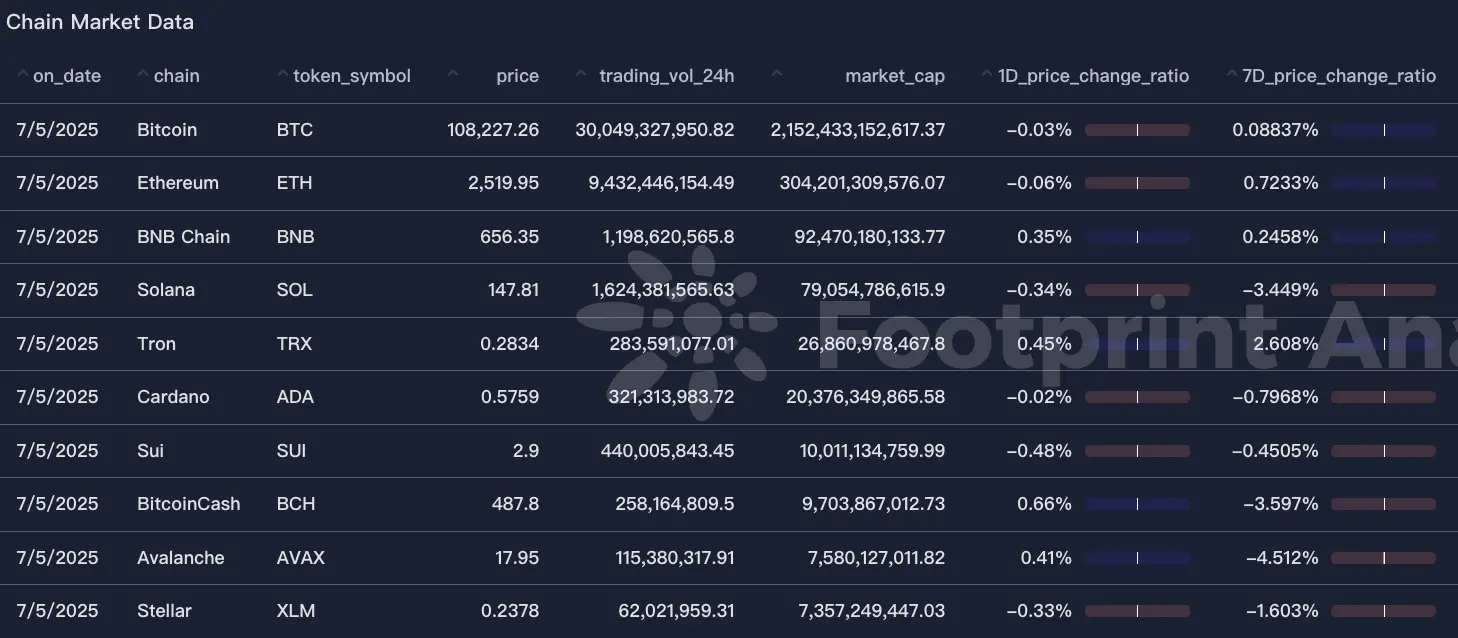This screenshot has width=1458, height=638.
Task: Click Bitcoin's 7D change indicator bar
Action: tap(1384, 129)
